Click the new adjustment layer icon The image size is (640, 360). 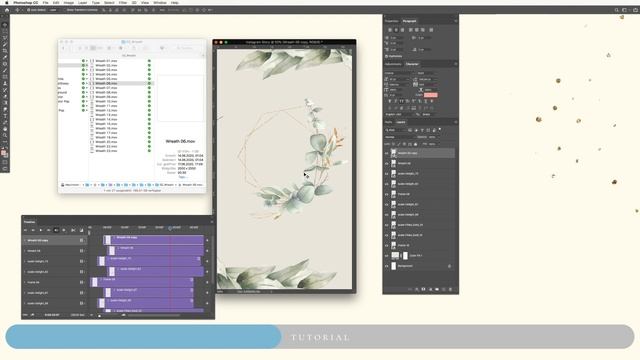click(x=430, y=289)
